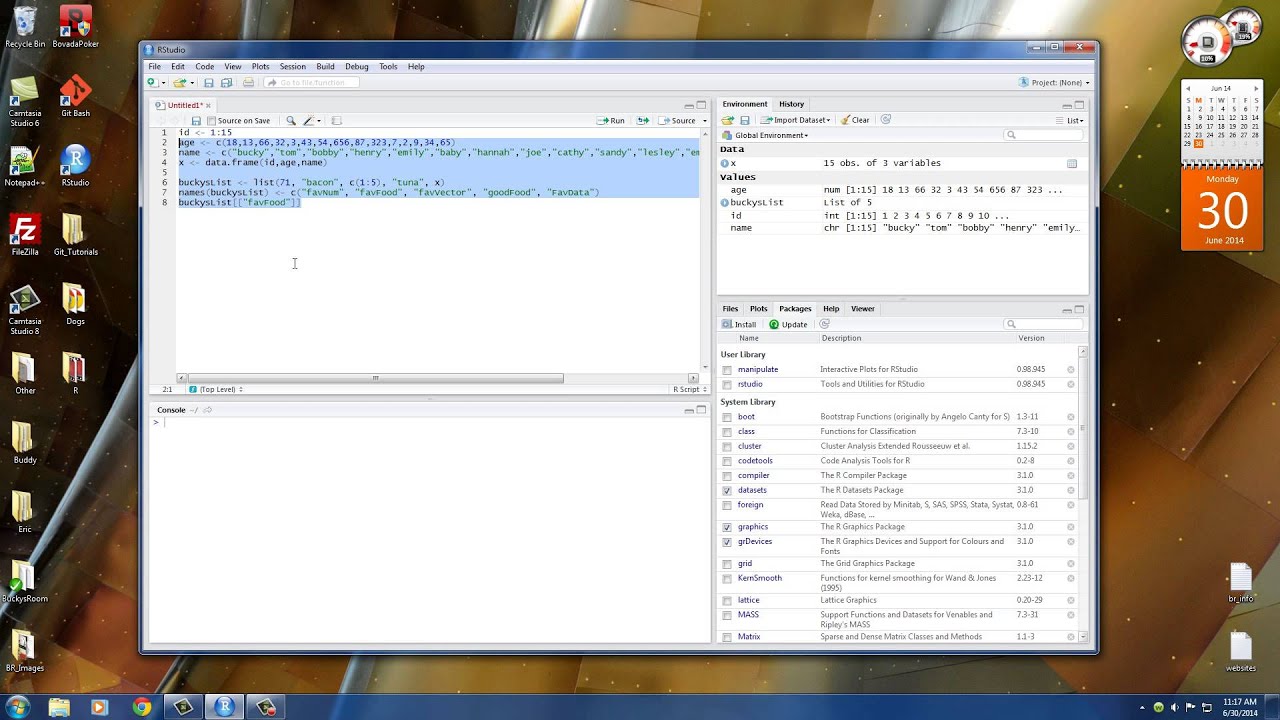The width and height of the screenshot is (1280, 720).
Task: Load the cluster package checkbox
Action: (727, 446)
